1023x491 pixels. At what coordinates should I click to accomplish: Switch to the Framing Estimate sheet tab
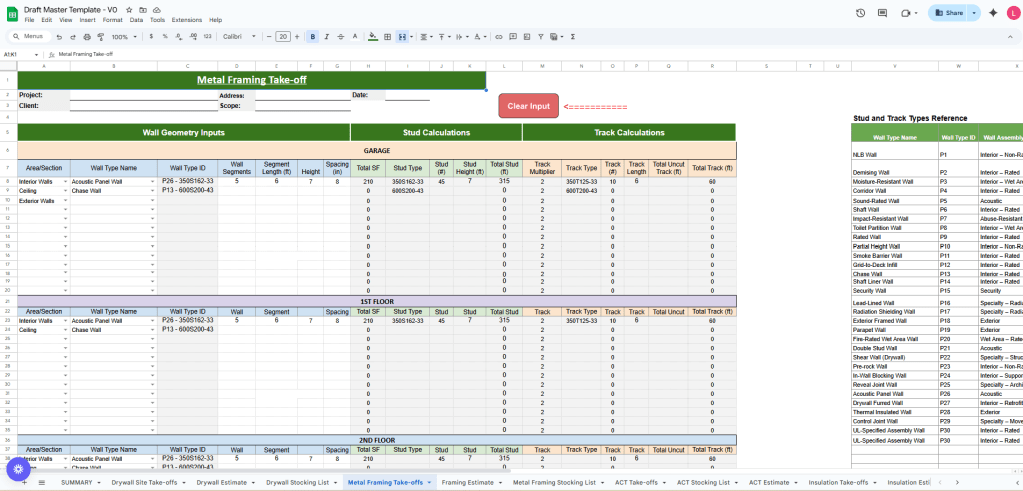coord(468,482)
